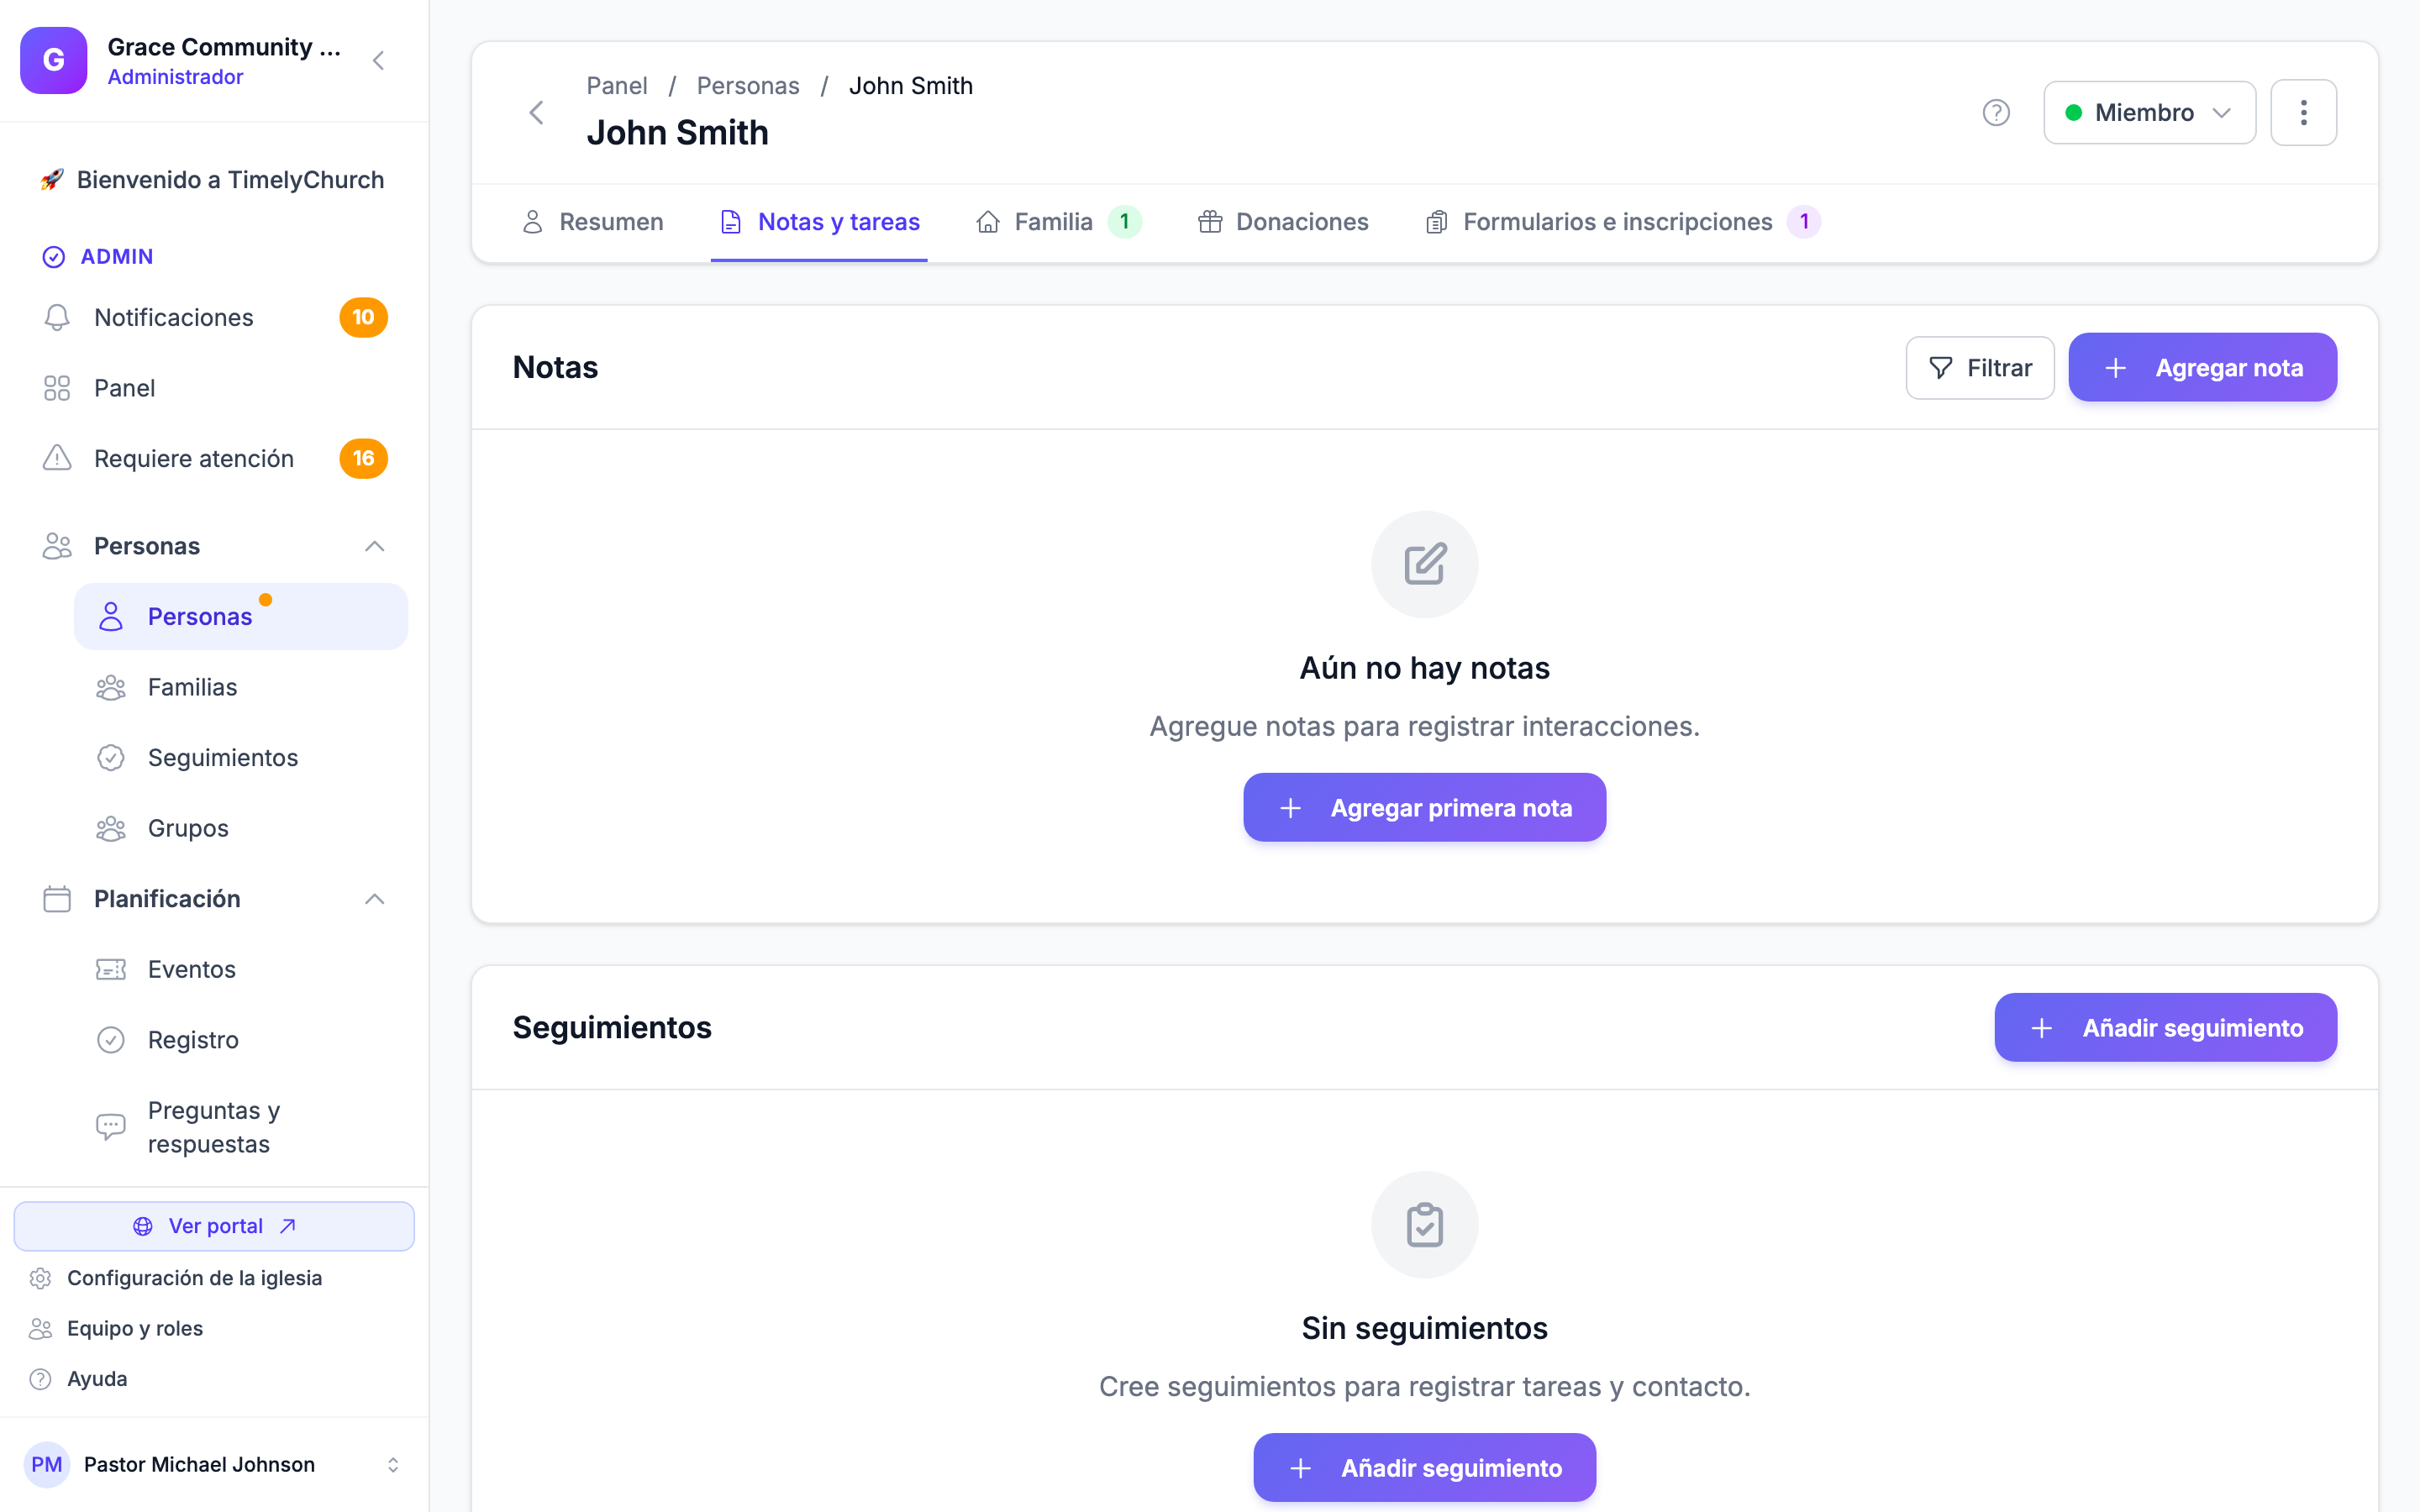
Task: Switch to the Resumen tab
Action: pyautogui.click(x=592, y=222)
